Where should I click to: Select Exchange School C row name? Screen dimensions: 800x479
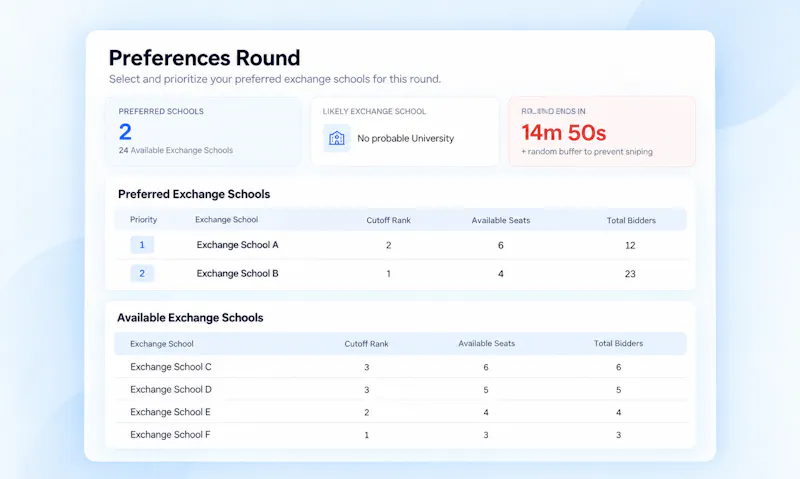170,367
